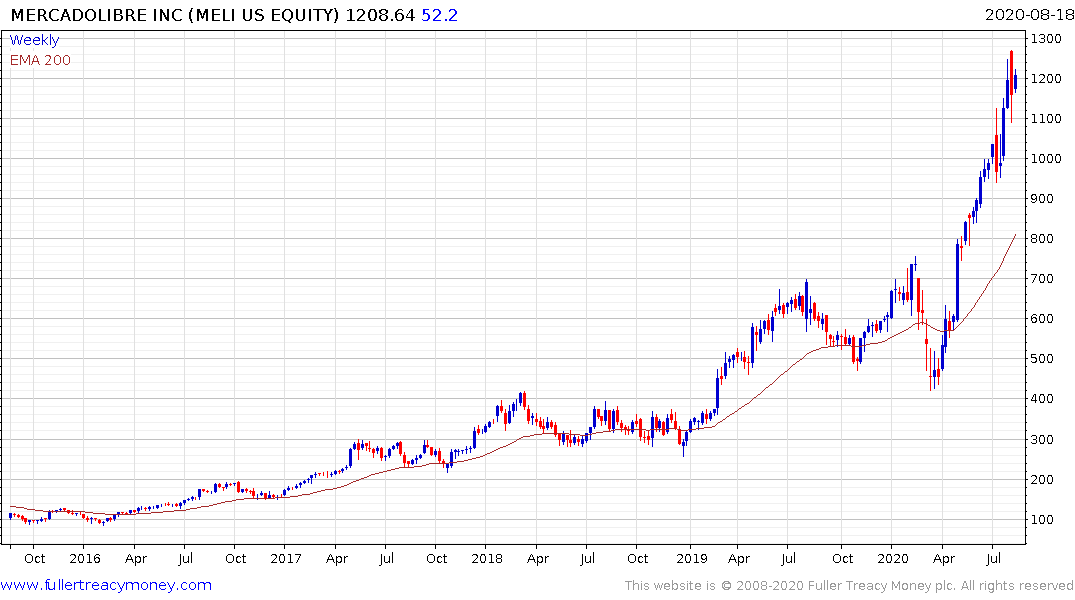The width and height of the screenshot is (1075, 600).
Task: Click the EMA 200 legend label
Action: pos(40,60)
